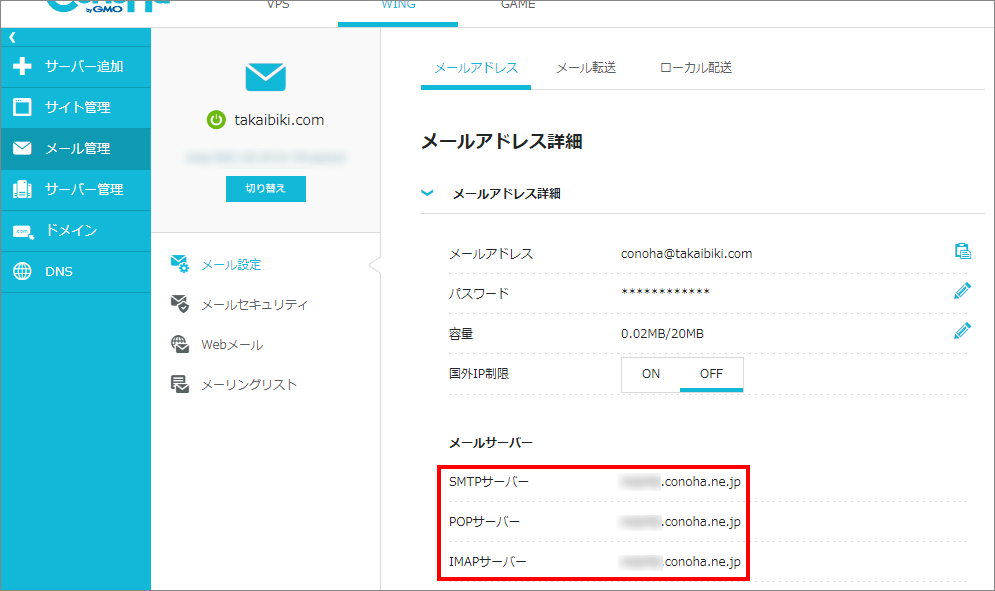Click the conoha@takaibiki.com address text
Image resolution: width=995 pixels, height=591 pixels.
(x=687, y=254)
